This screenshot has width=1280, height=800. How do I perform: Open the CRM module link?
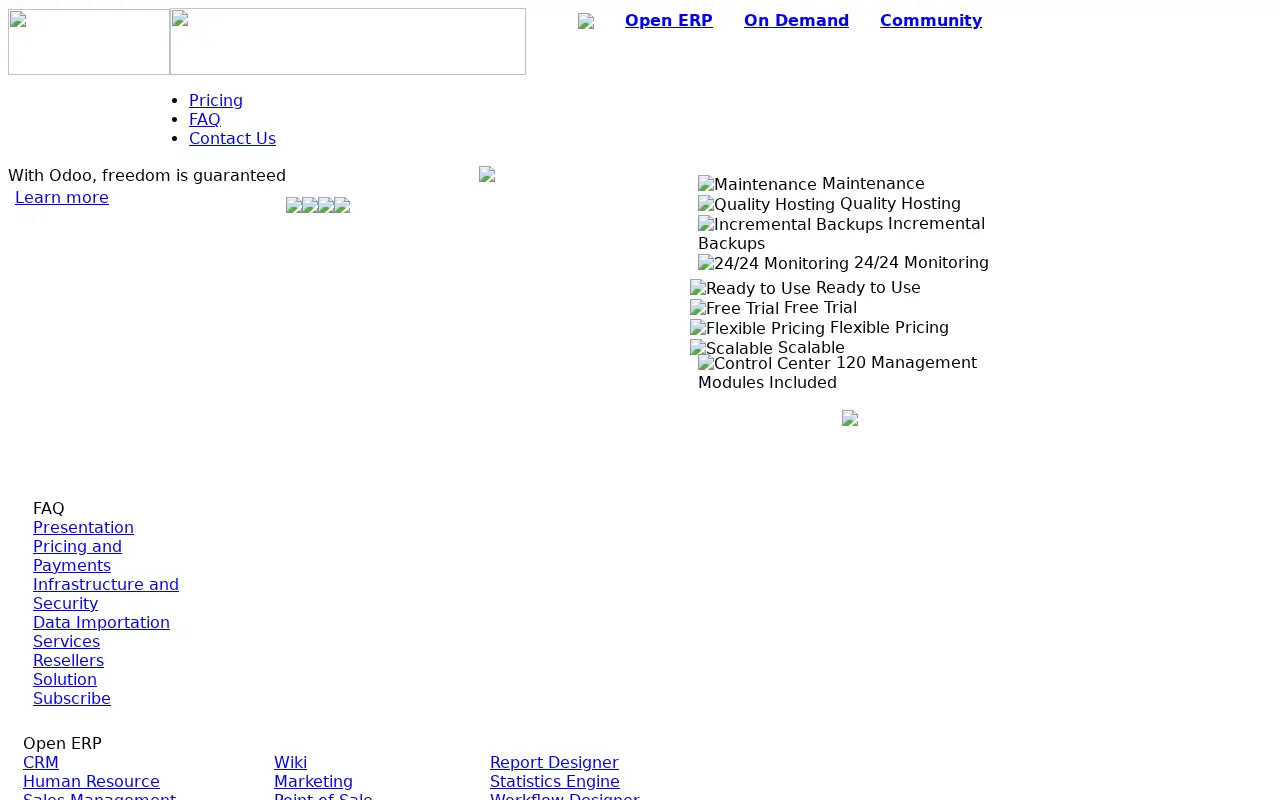(41, 762)
